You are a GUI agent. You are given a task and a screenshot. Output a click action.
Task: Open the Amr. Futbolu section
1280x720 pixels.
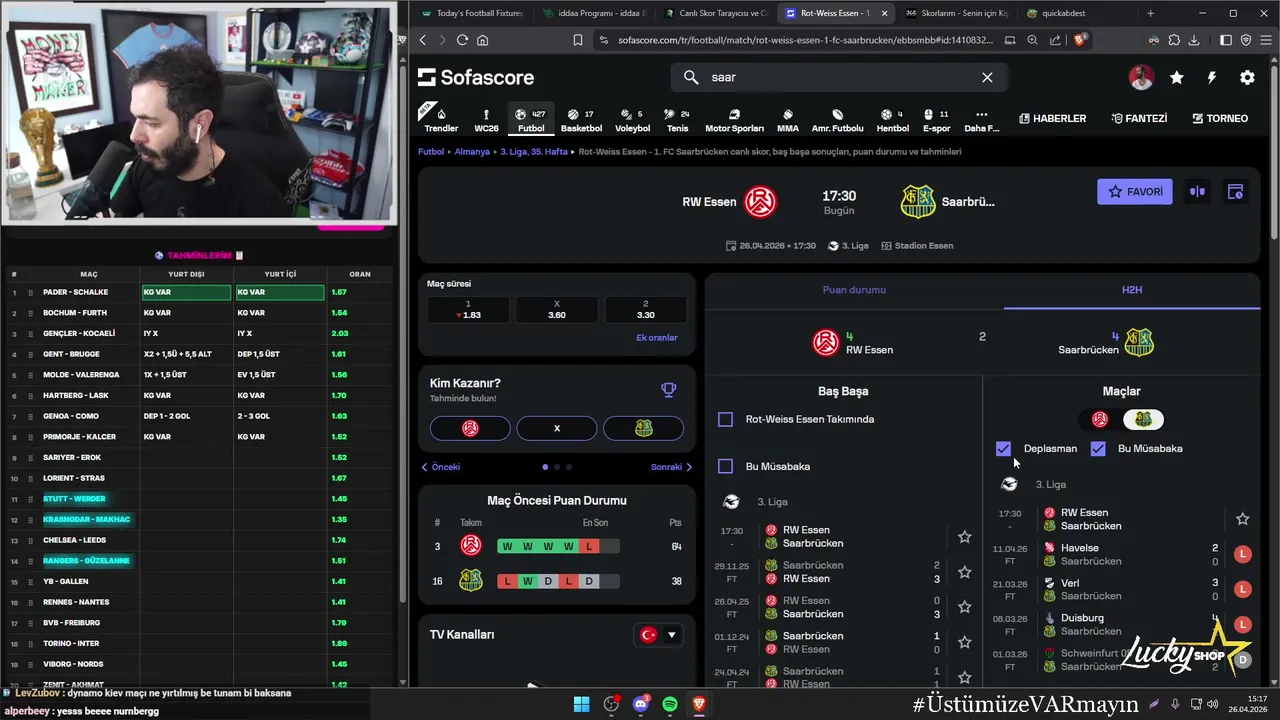(x=837, y=119)
